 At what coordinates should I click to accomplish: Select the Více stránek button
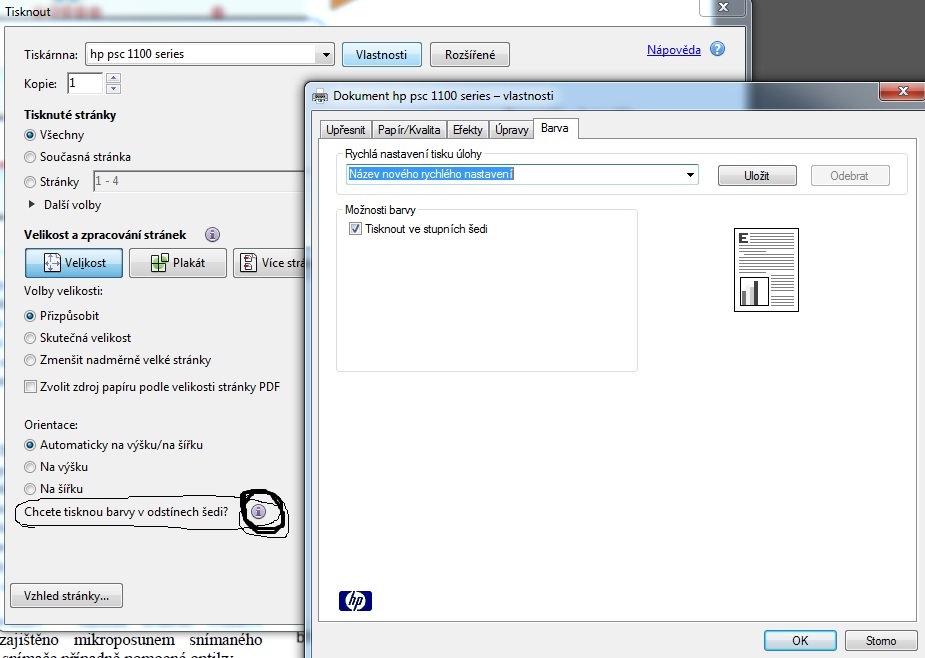[x=269, y=263]
